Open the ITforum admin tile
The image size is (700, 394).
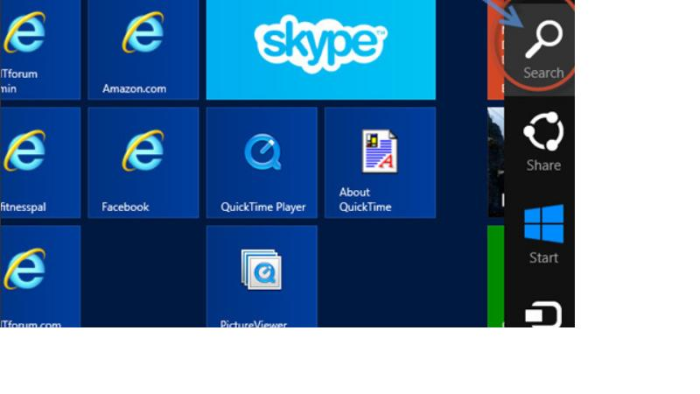40,50
